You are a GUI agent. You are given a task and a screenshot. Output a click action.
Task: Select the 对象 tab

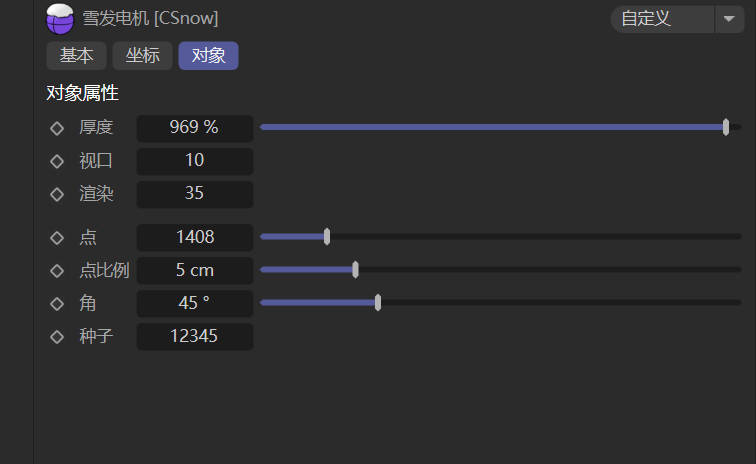(x=208, y=56)
